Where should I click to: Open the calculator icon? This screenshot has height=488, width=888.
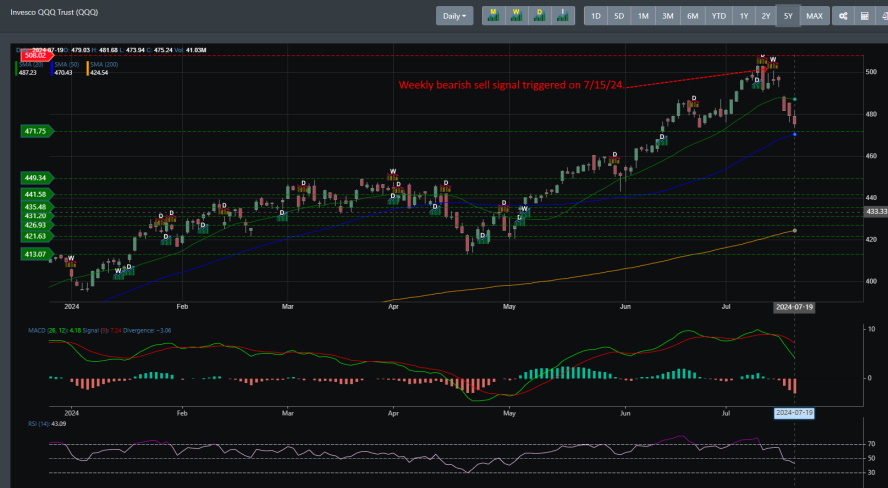click(865, 16)
